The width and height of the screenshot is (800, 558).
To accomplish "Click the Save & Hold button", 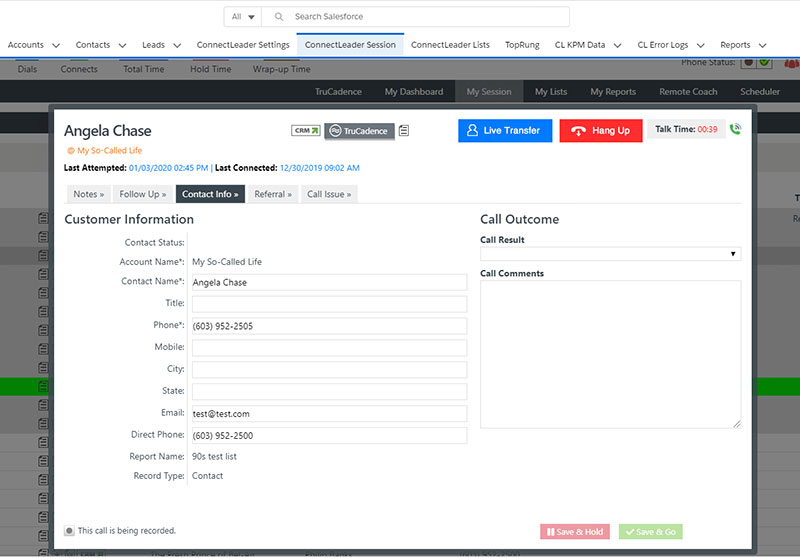I will 574,532.
